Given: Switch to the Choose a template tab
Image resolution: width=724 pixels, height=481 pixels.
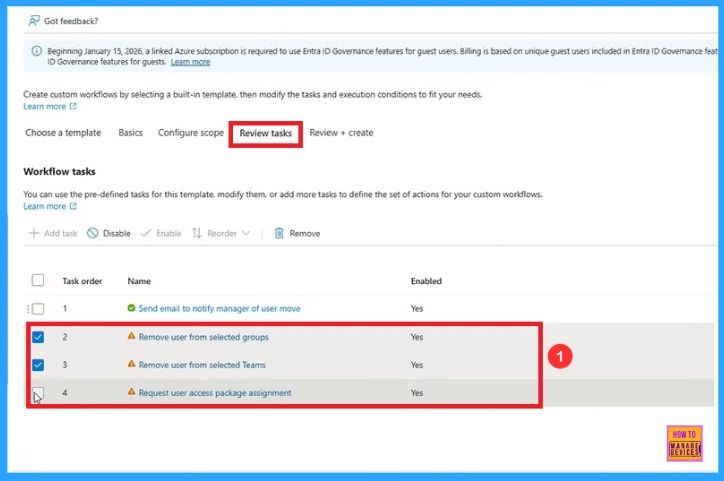Looking at the screenshot, I should point(63,133).
